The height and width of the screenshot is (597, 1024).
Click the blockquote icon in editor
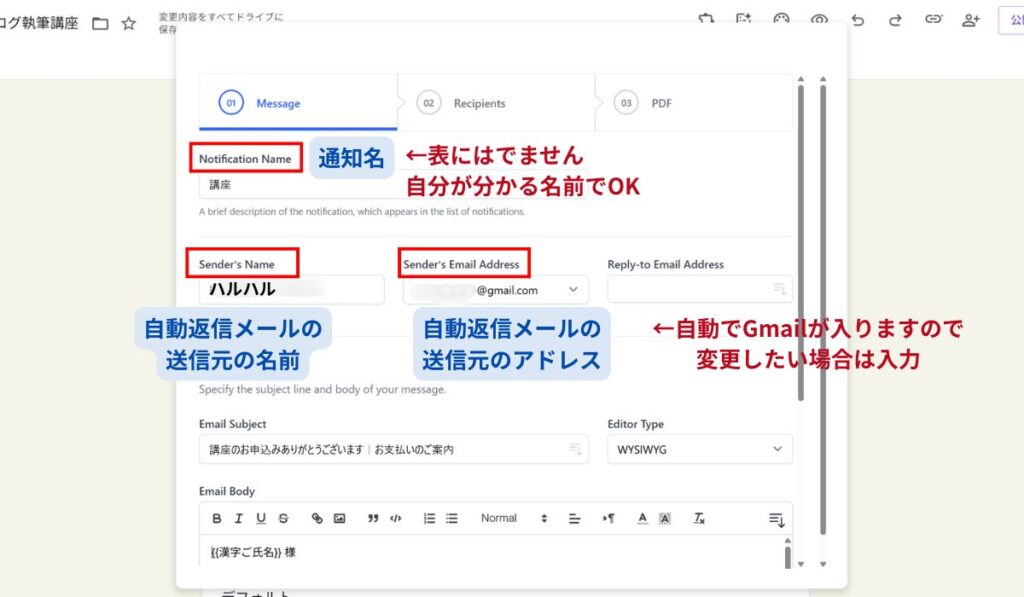pyautogui.click(x=373, y=518)
